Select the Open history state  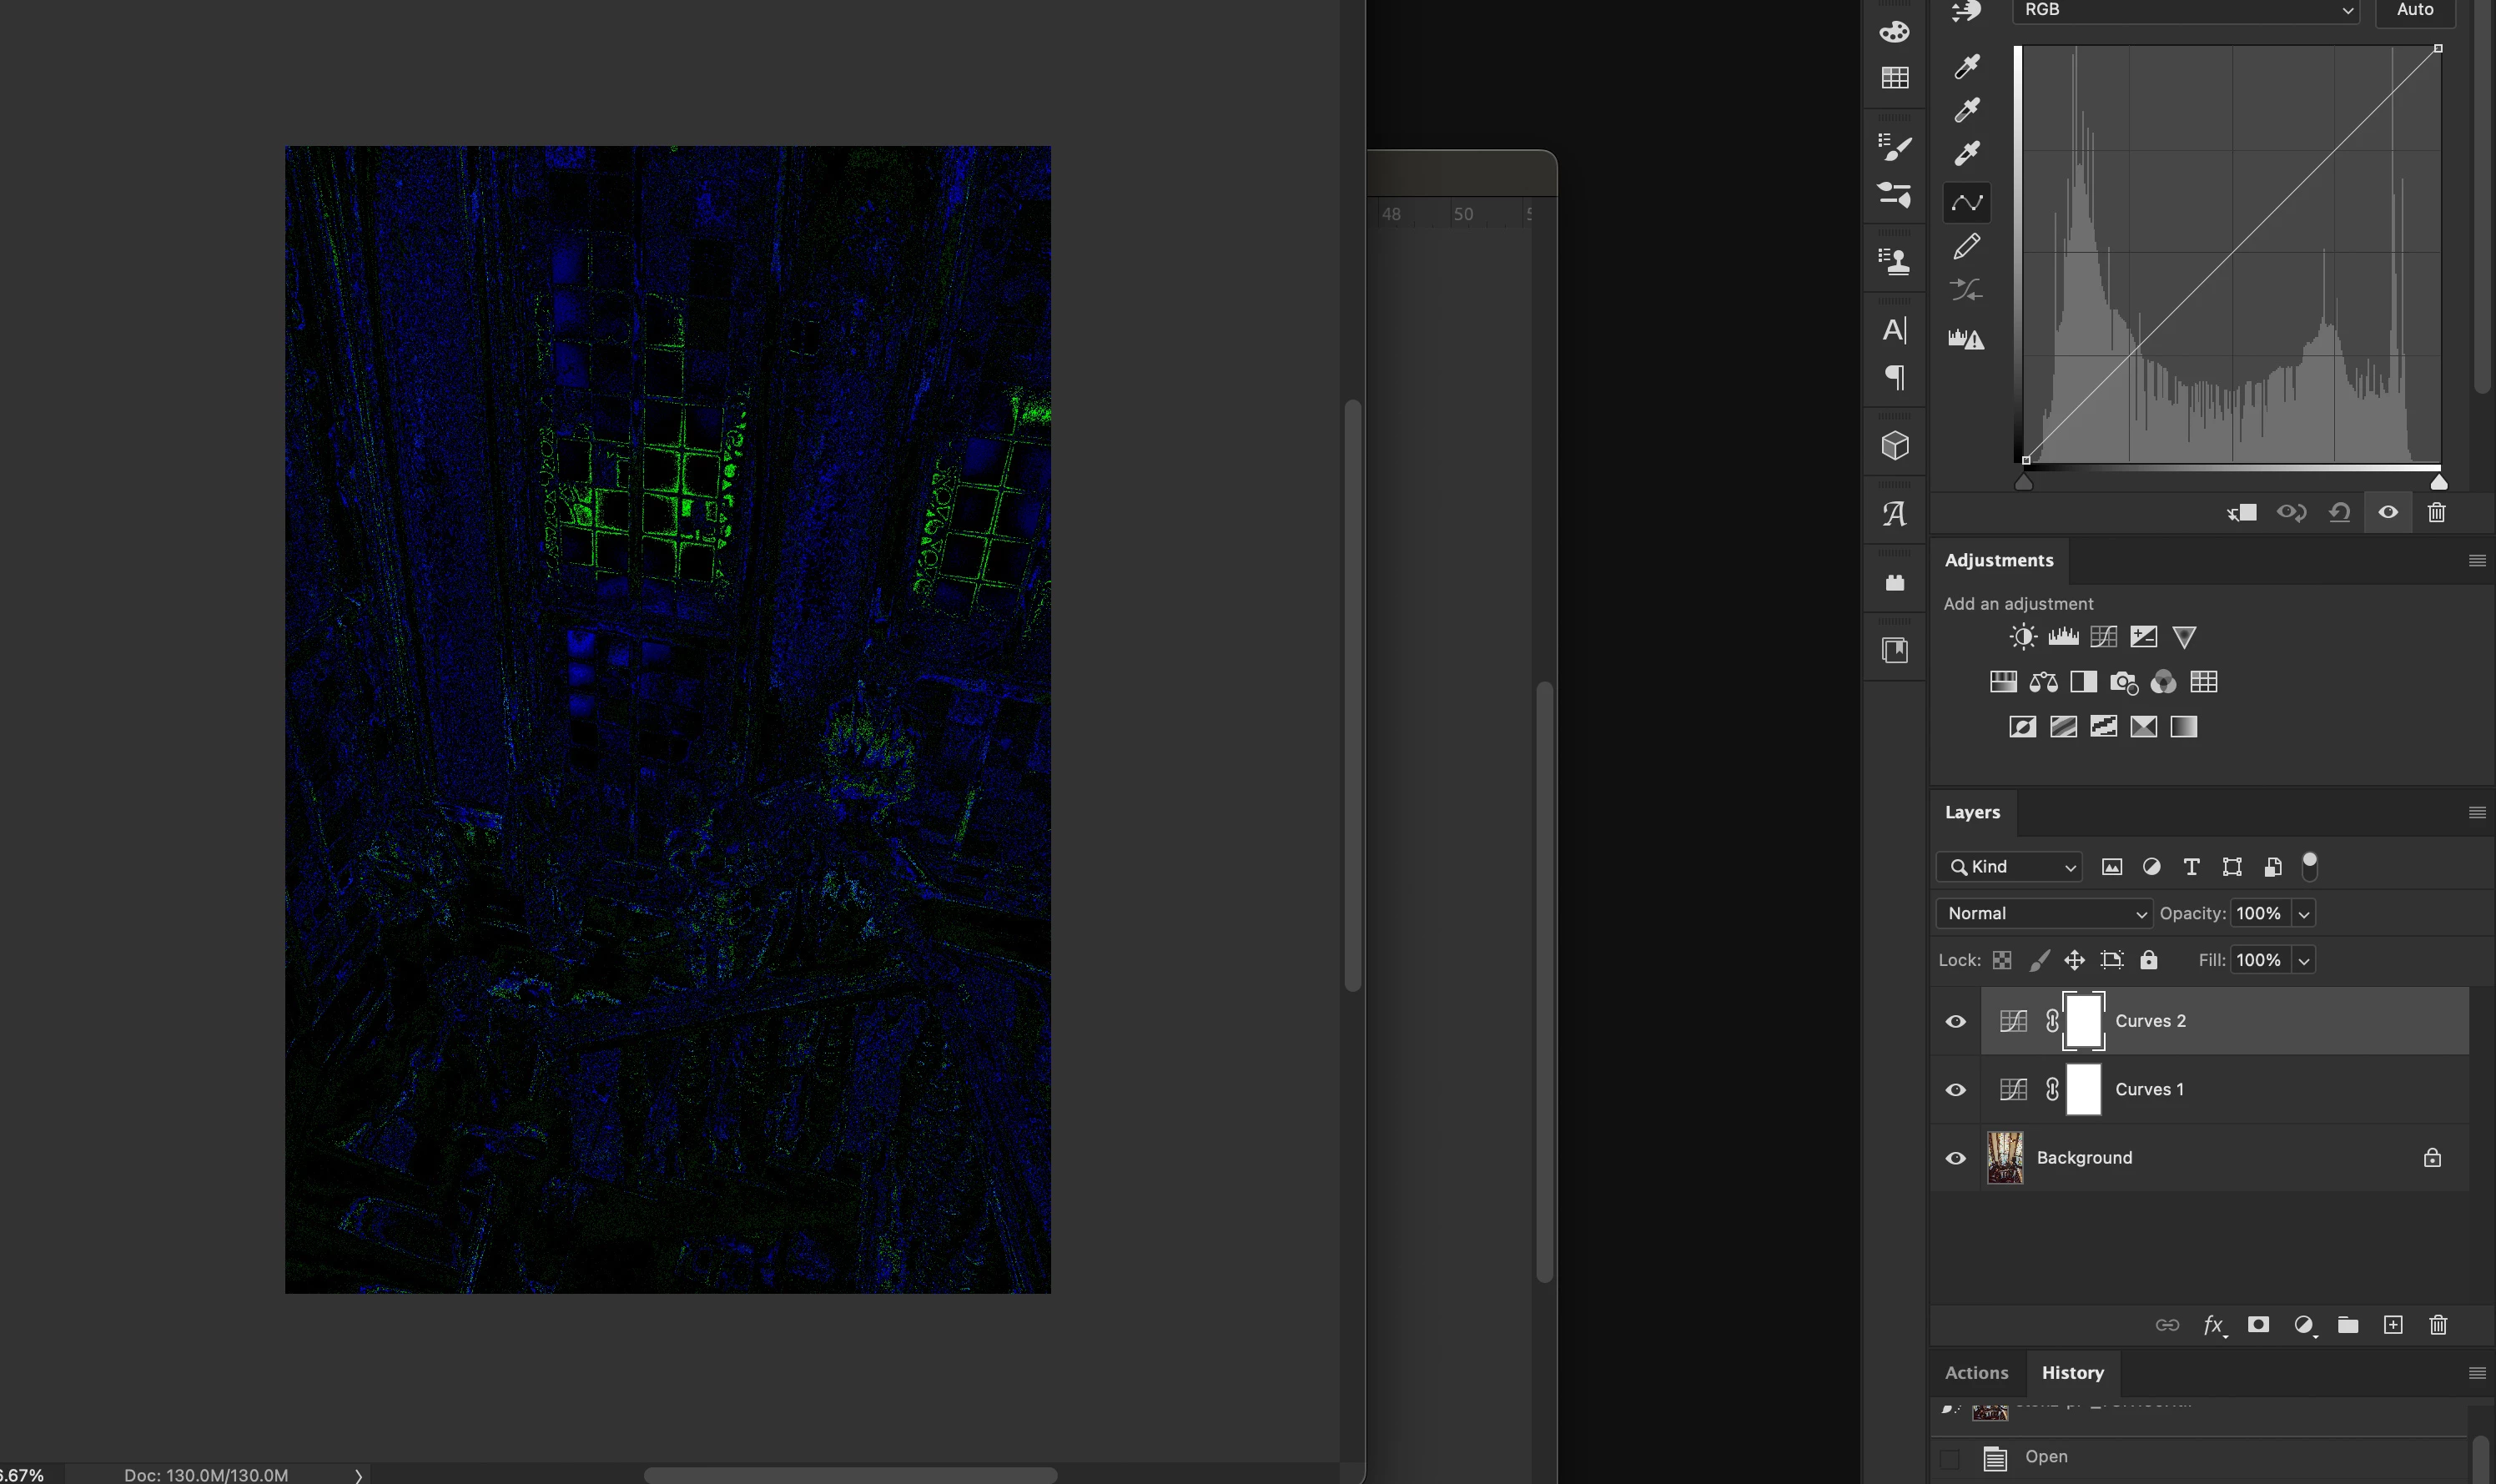coord(2046,1457)
